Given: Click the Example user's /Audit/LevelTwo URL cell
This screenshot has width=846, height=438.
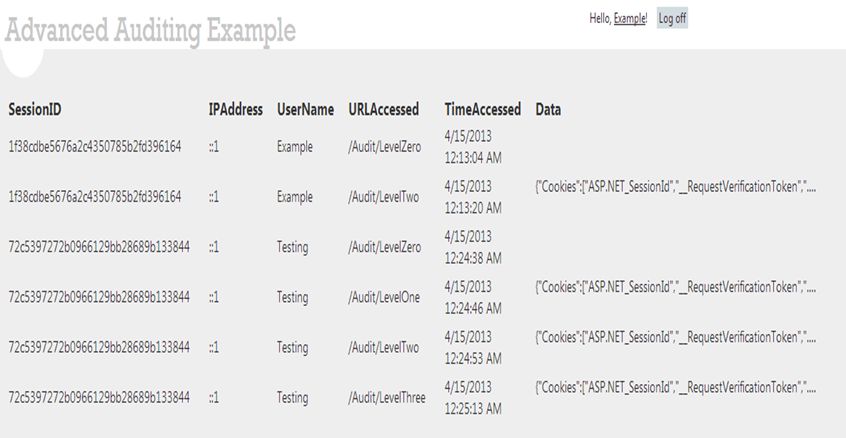Looking at the screenshot, I should [x=383, y=197].
